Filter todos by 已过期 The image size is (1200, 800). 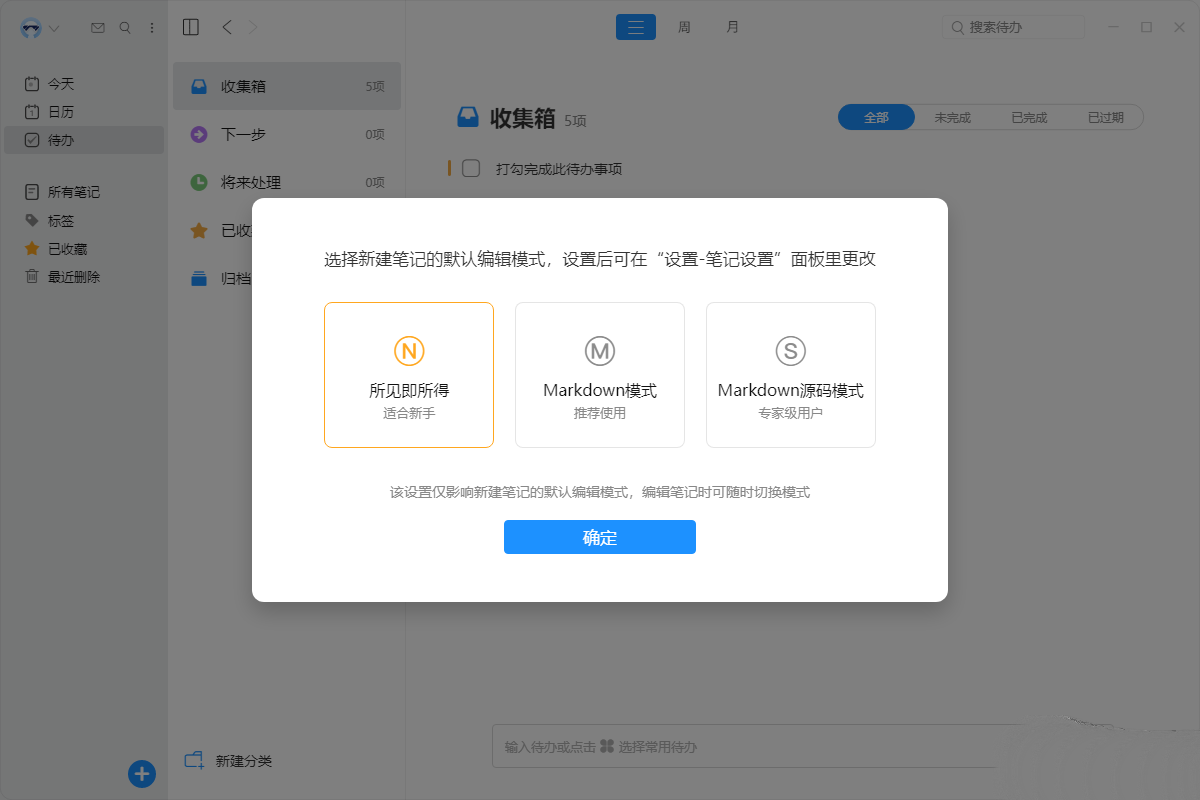[1105, 117]
